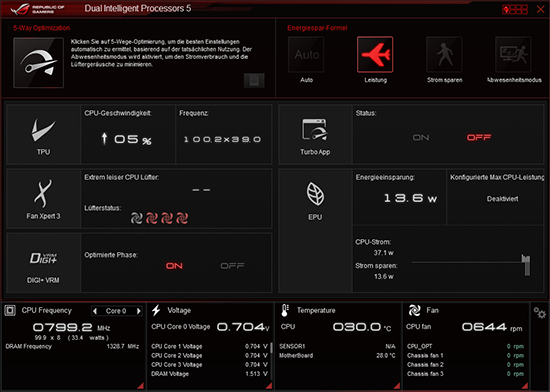Viewport: 550px width, 392px height.
Task: Click the 0799.2 MHz frequency readout
Action: (x=71, y=327)
